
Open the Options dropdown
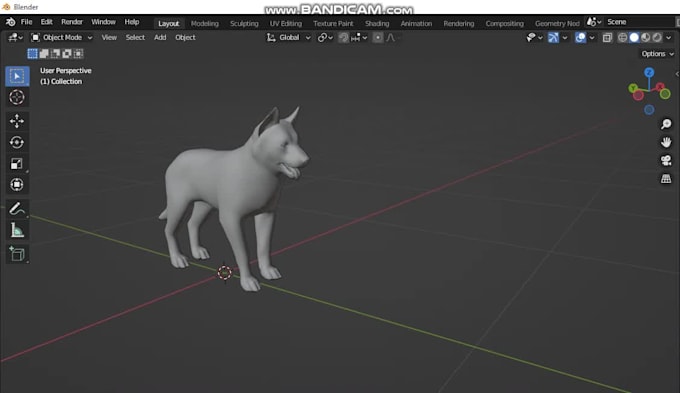[657, 54]
